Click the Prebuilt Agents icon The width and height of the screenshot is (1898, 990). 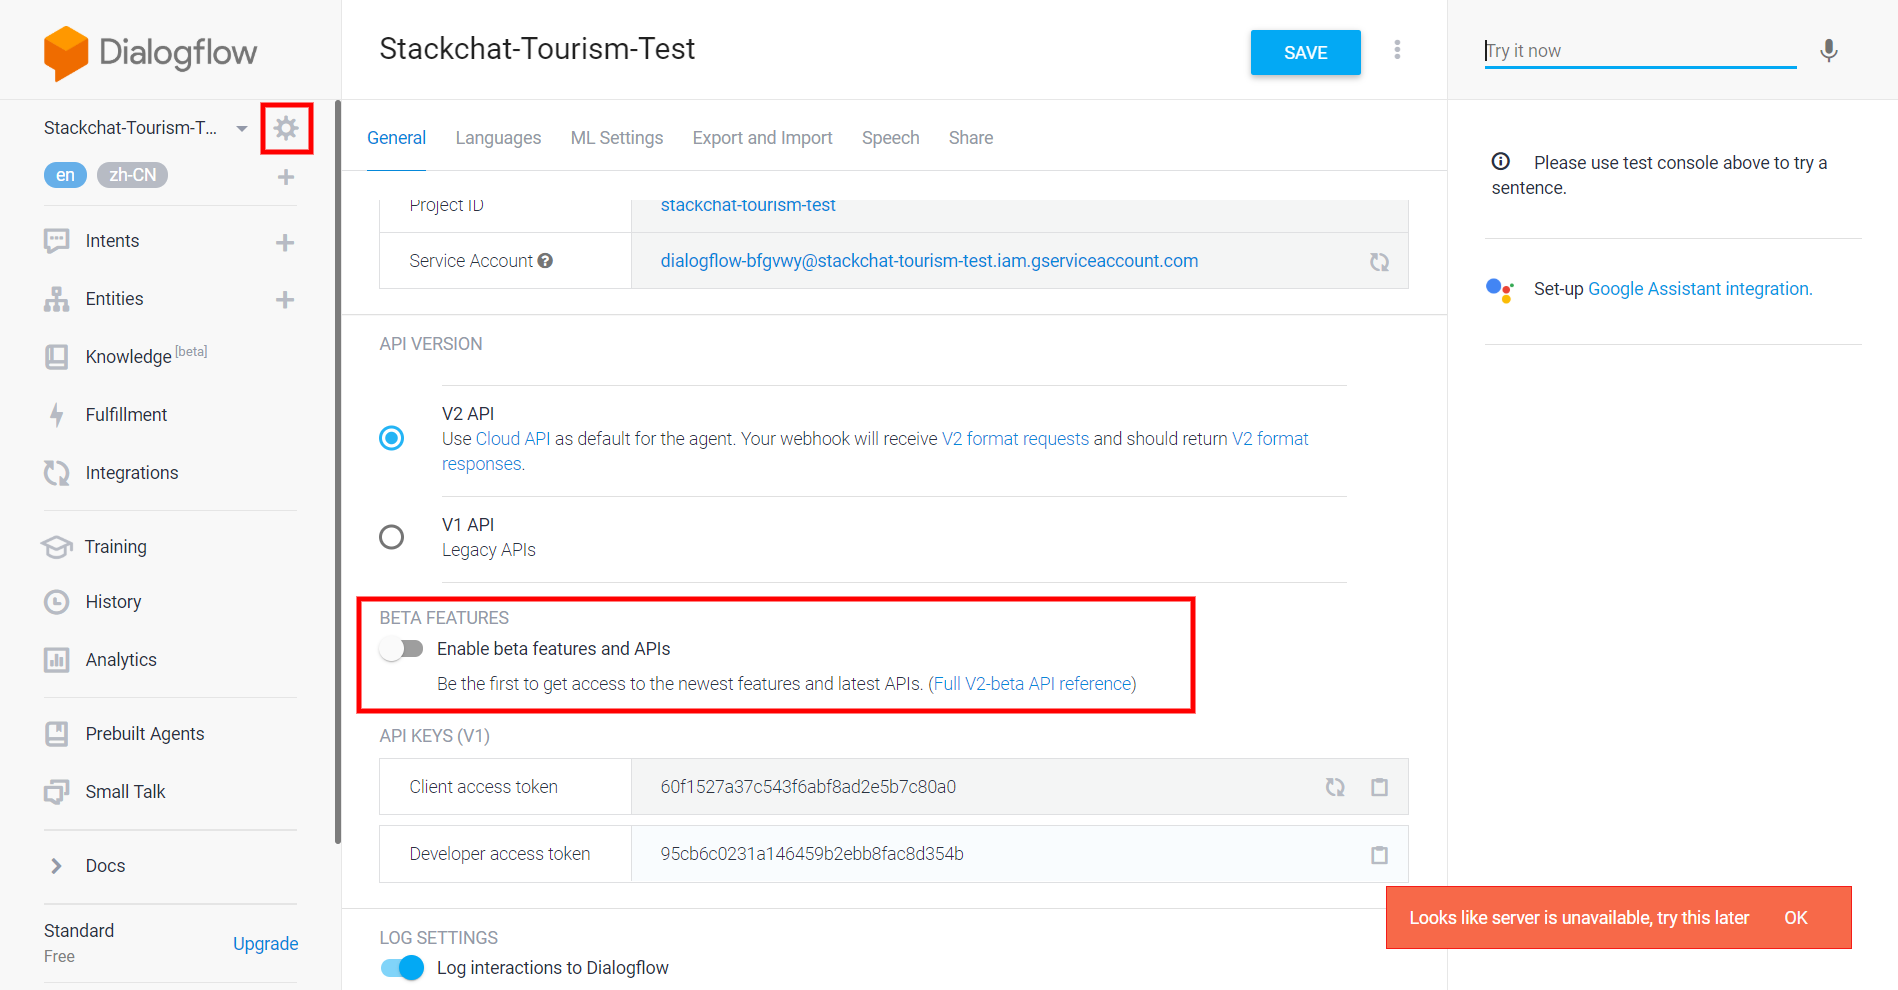(x=57, y=734)
